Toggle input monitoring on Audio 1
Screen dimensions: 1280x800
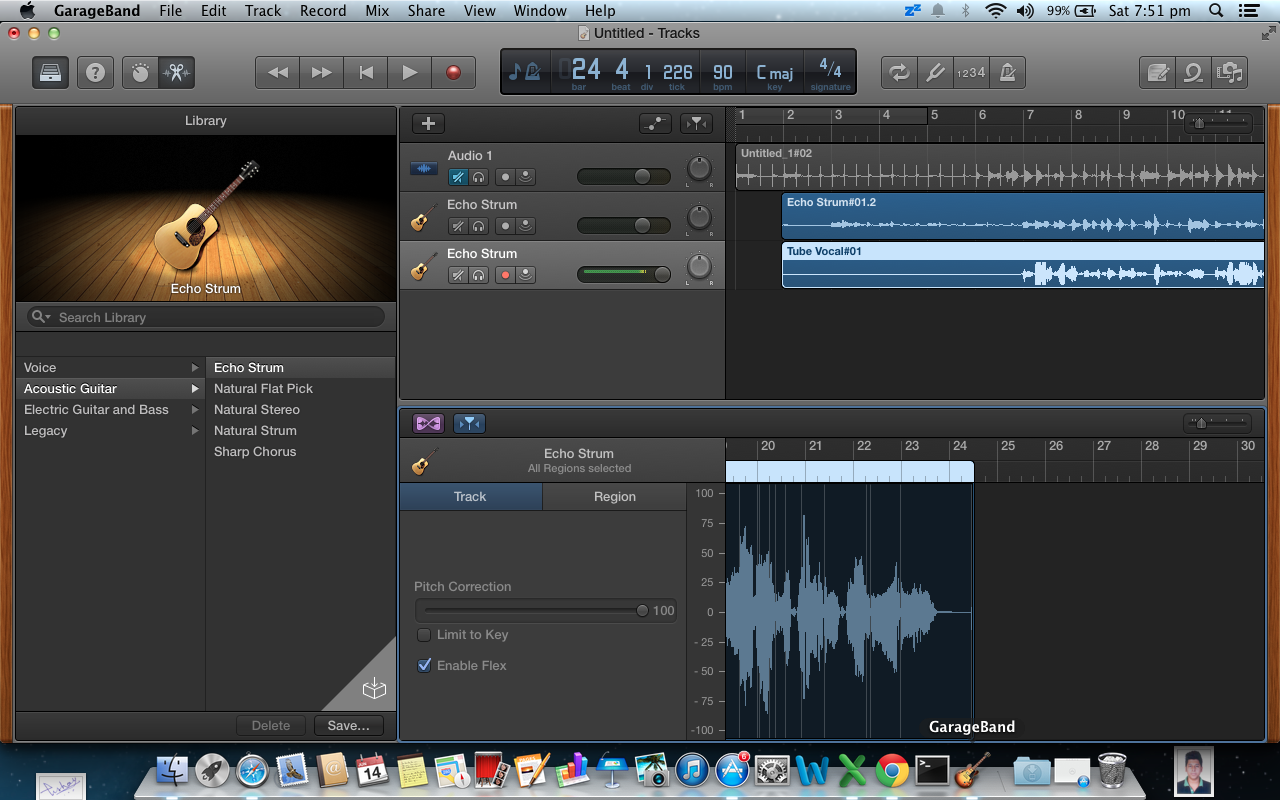(x=526, y=177)
